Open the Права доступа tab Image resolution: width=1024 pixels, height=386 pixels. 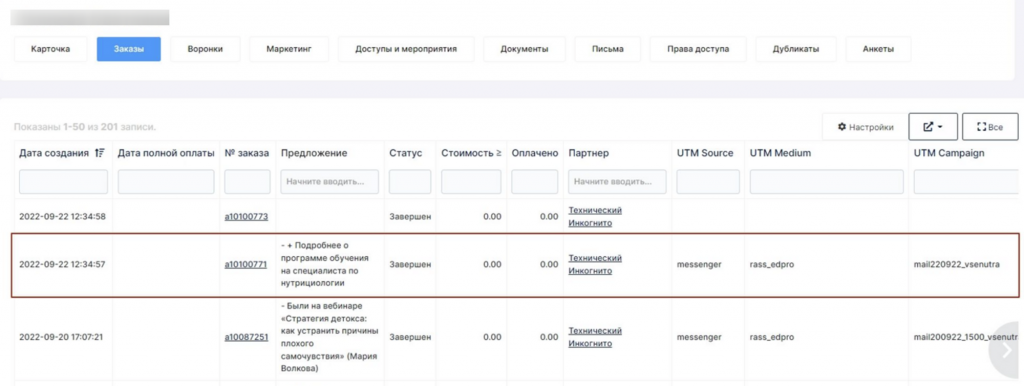click(698, 49)
